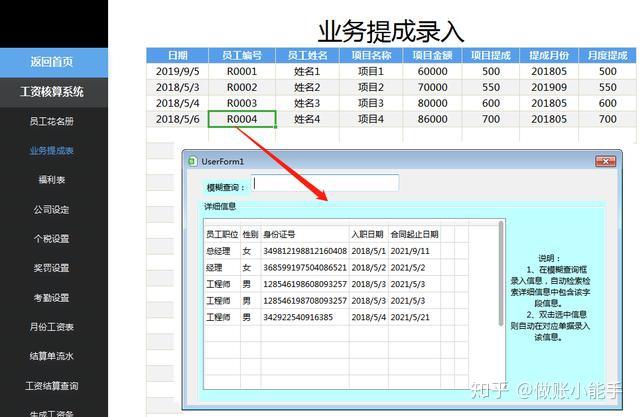This screenshot has width=640, height=417.
Task: Go to 结算单流水 in the sidebar
Action: (x=52, y=356)
